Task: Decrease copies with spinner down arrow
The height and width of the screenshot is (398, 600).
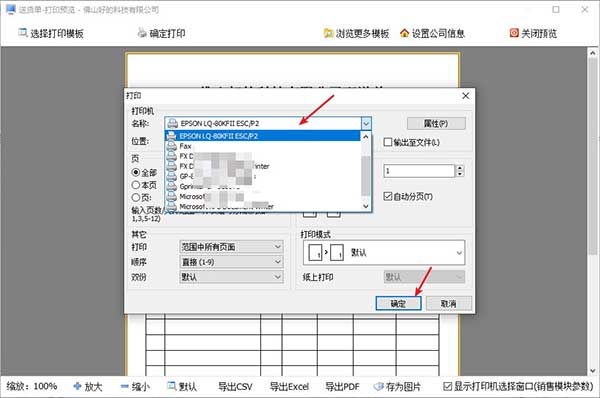Action: point(460,174)
